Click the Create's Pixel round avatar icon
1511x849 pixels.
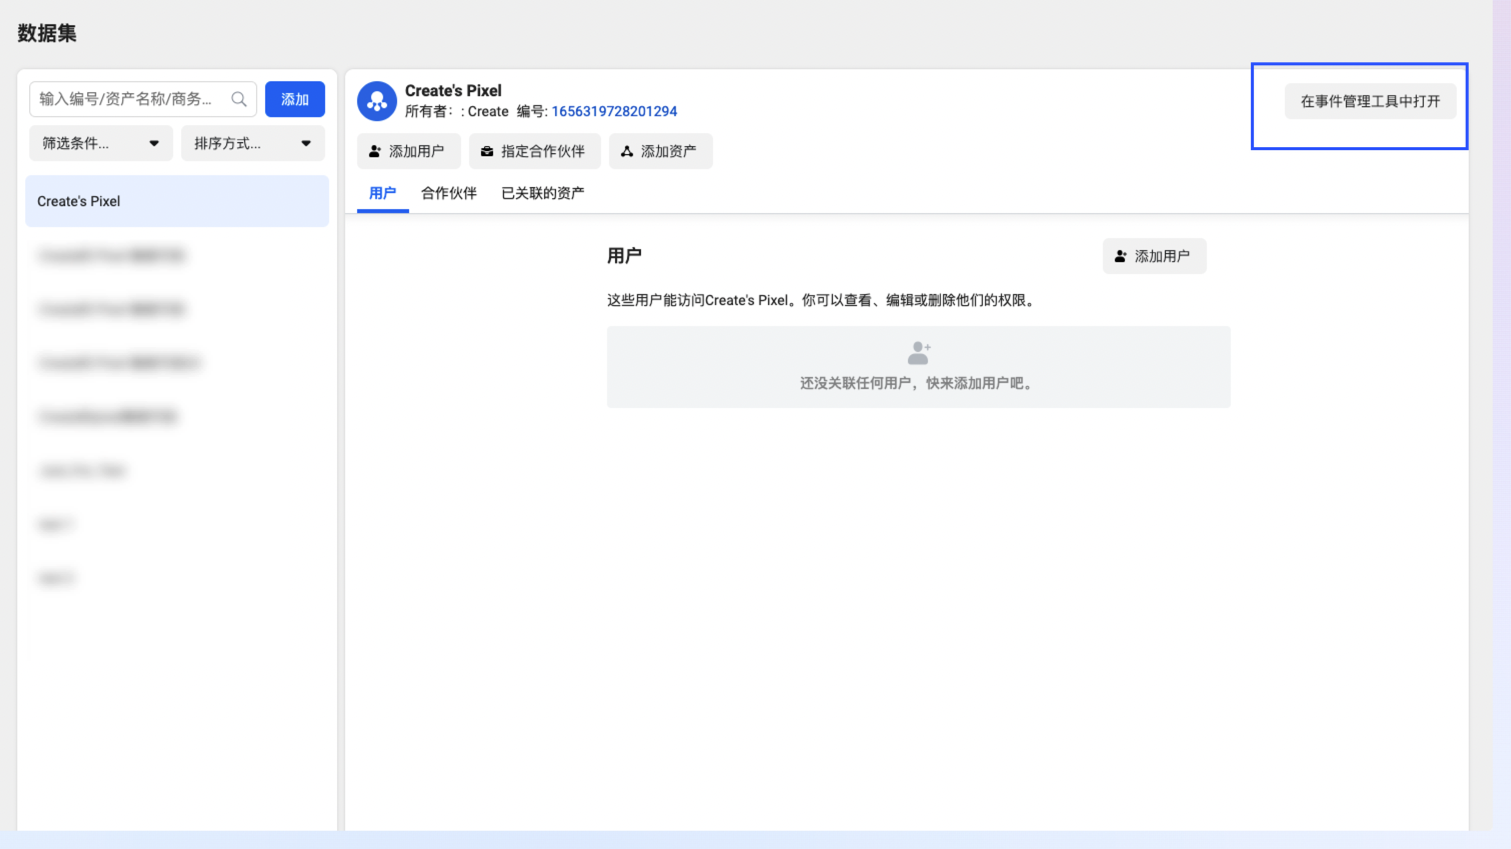[377, 101]
